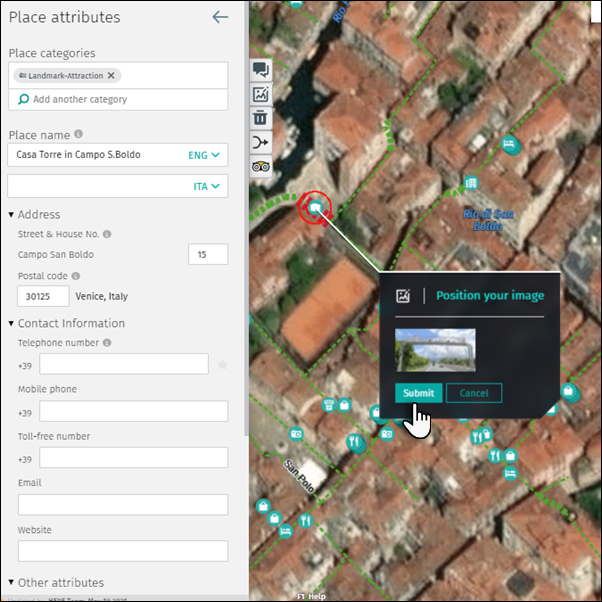Viewport: 602px width, 602px height.
Task: Click the F1 Help link
Action: point(312,596)
